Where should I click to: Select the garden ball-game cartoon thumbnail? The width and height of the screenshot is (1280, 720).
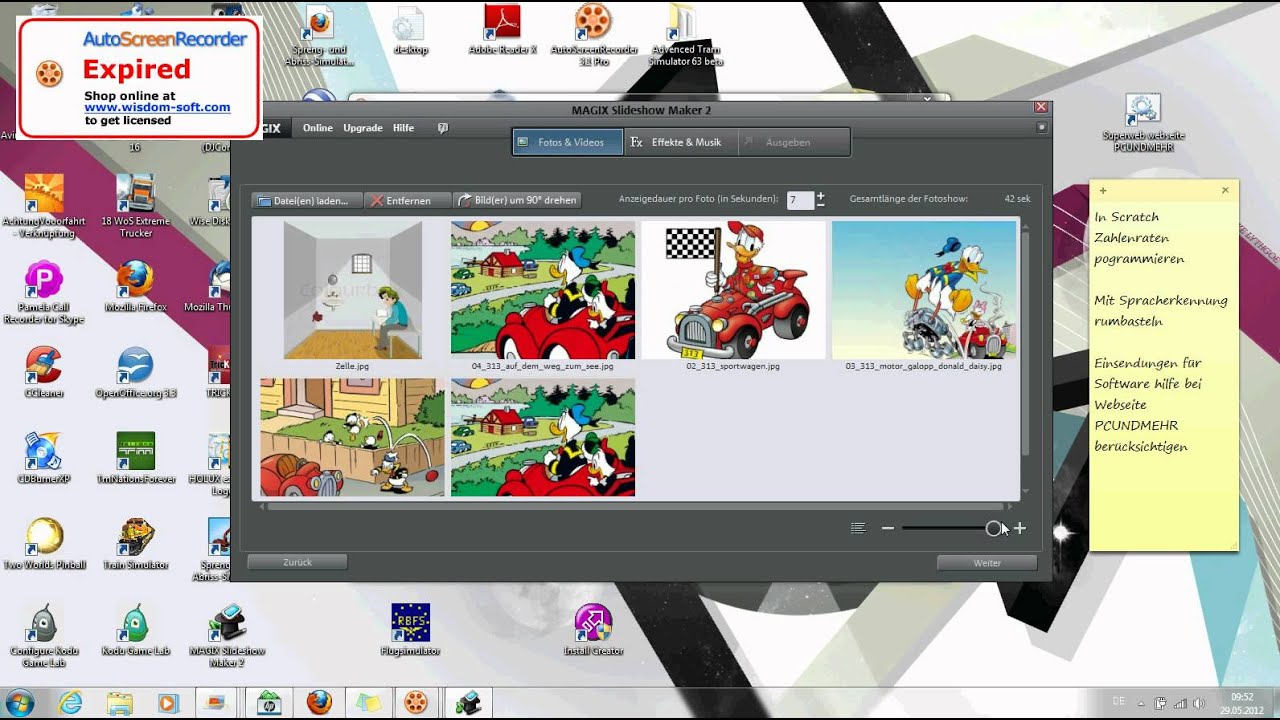click(x=352, y=437)
